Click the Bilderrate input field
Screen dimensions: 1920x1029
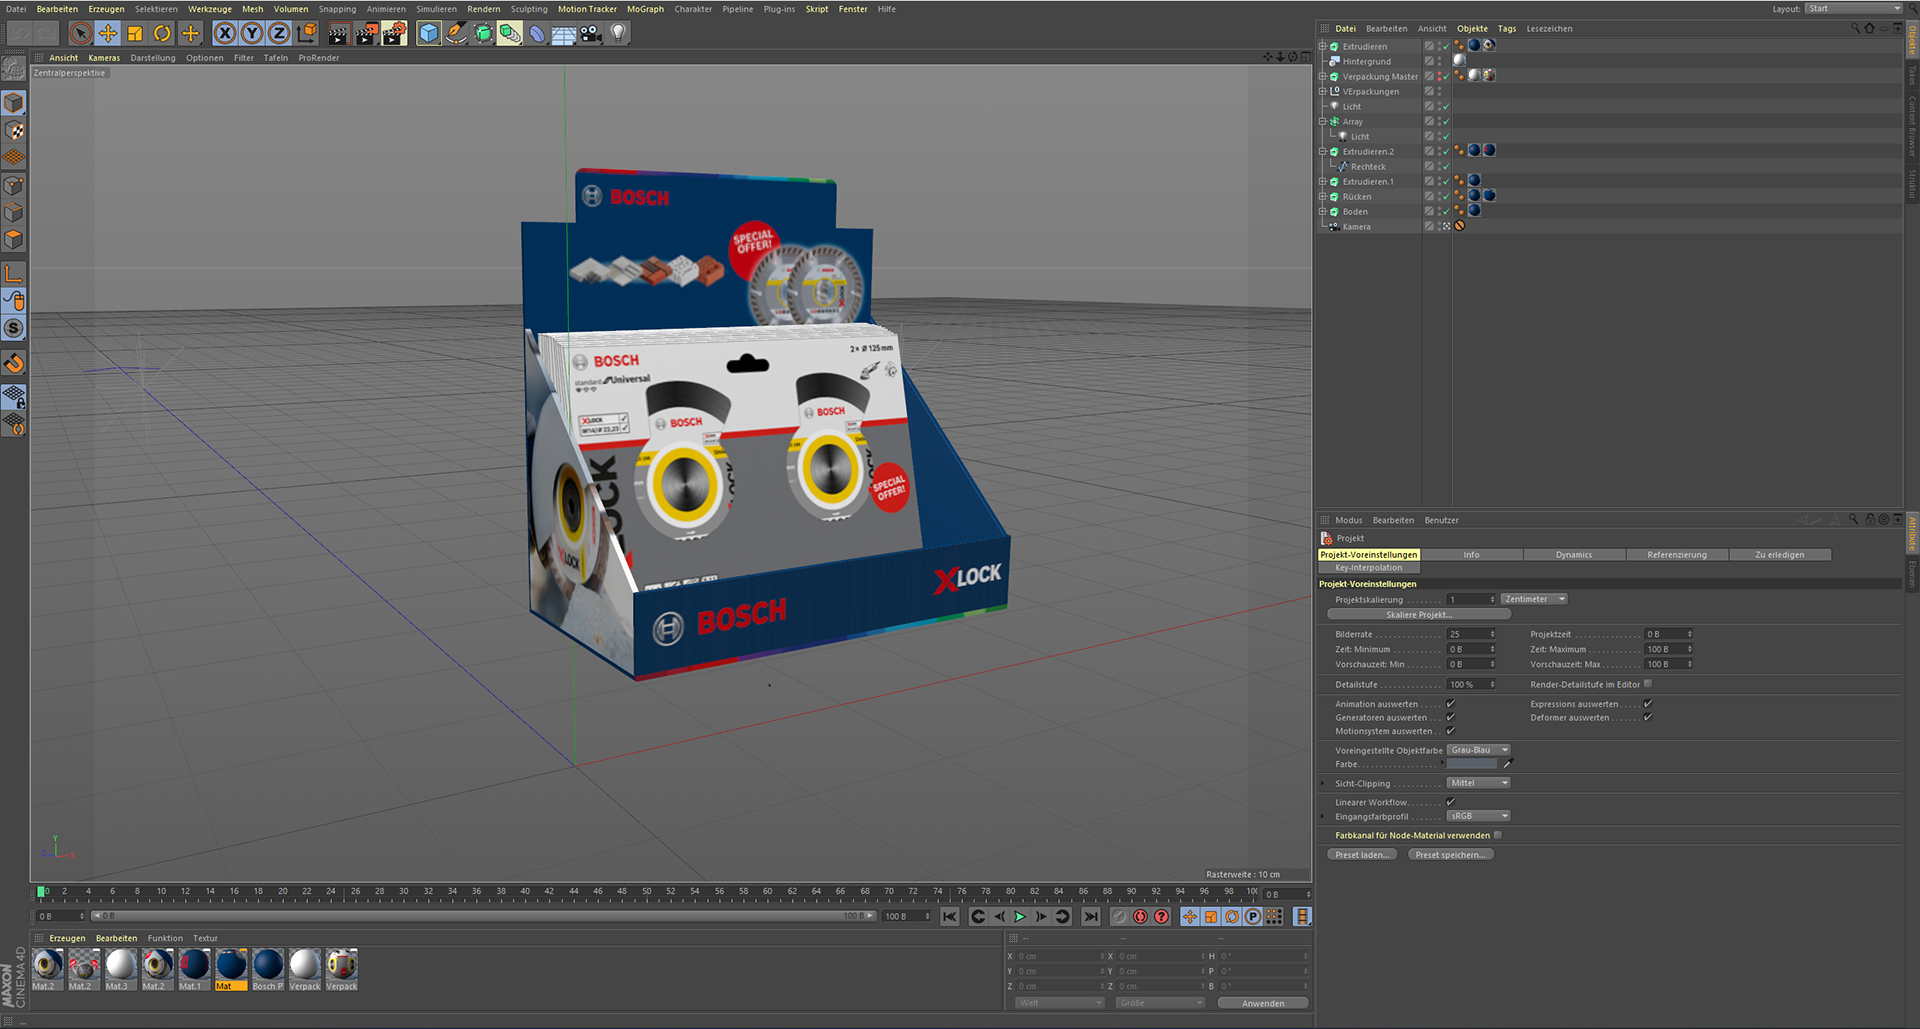click(x=1471, y=634)
